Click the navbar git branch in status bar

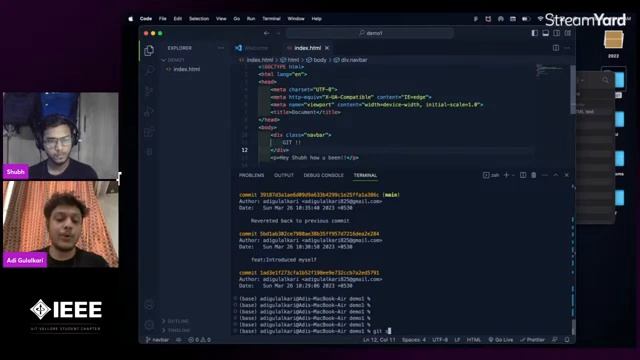[x=157, y=340]
